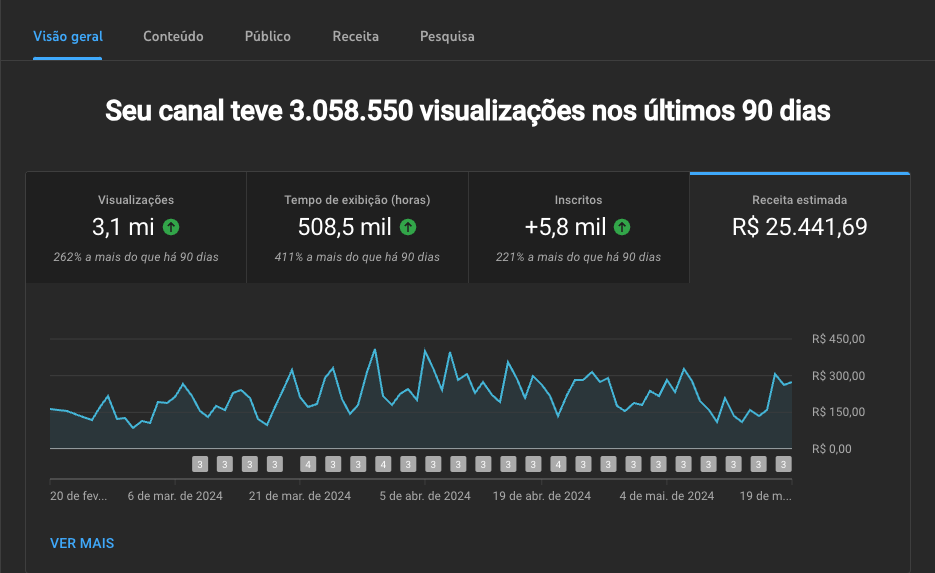Select the Receita estimada card
The height and width of the screenshot is (573, 935).
tap(799, 227)
